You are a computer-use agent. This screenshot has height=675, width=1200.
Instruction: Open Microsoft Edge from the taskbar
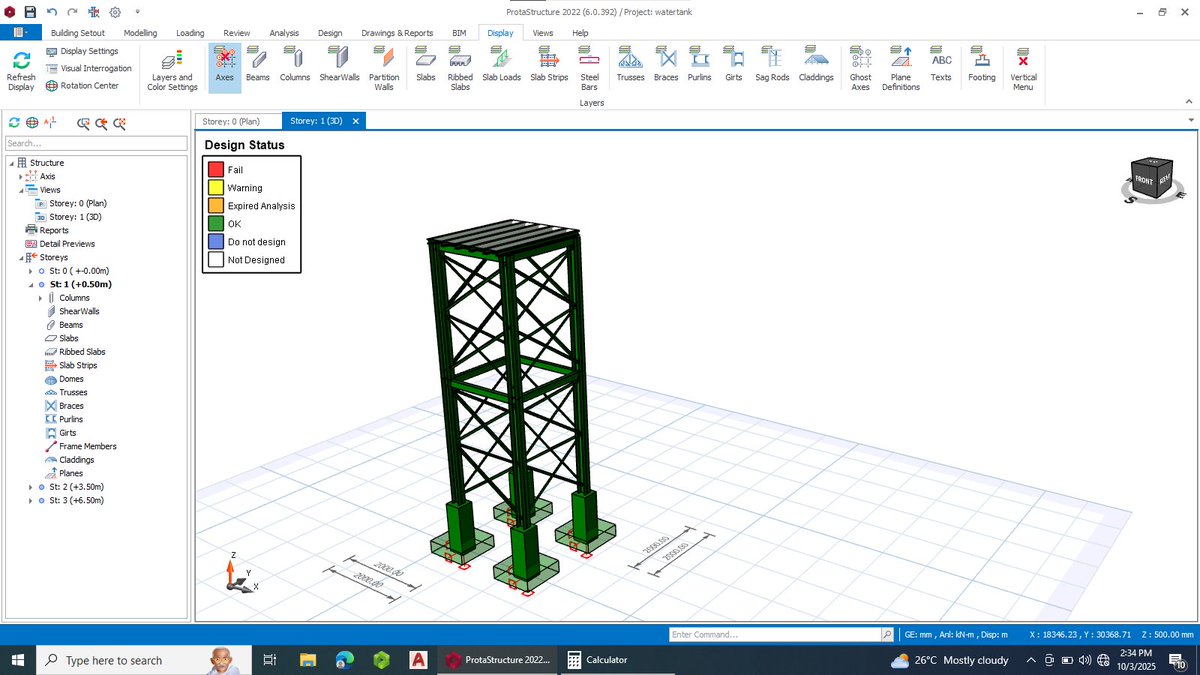pos(345,660)
